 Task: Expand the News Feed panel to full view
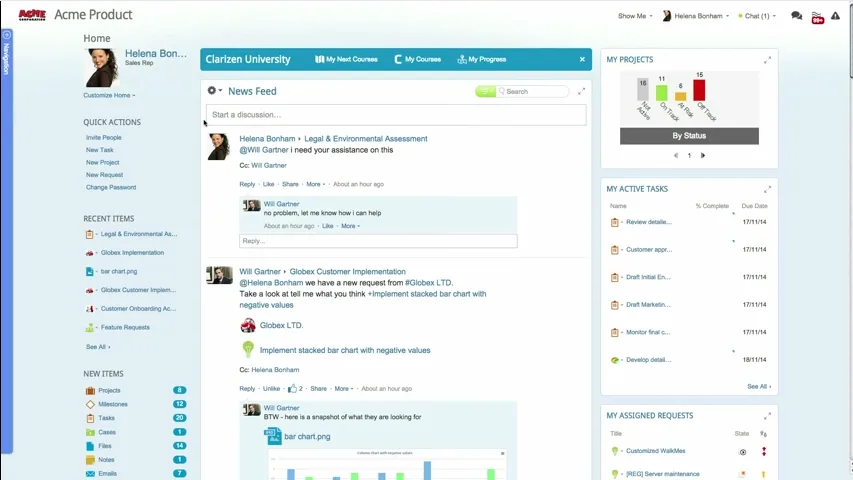pos(582,91)
